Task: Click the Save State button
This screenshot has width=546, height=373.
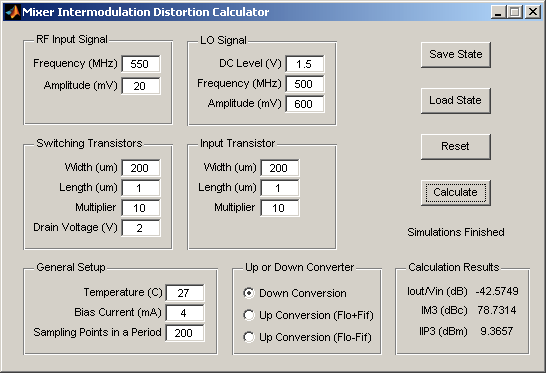Action: click(455, 55)
